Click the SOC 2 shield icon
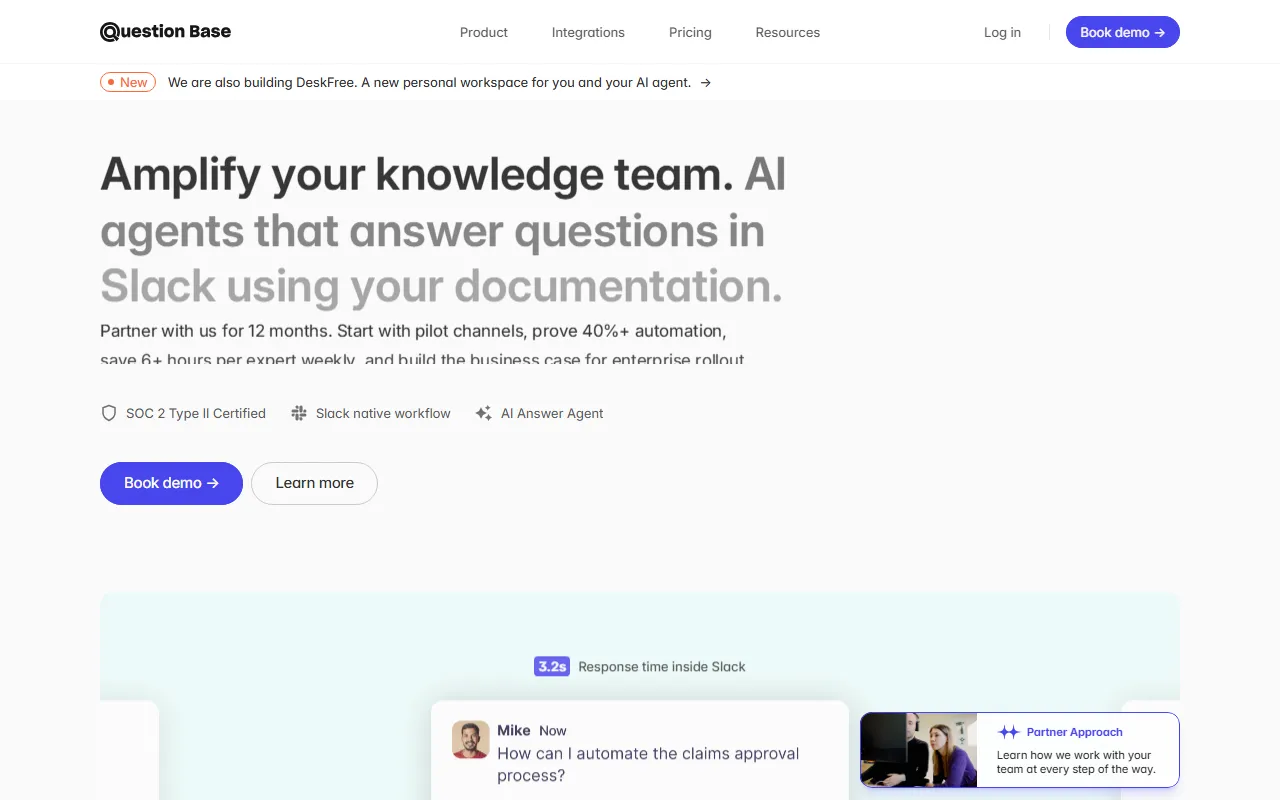This screenshot has width=1280, height=800. (109, 413)
